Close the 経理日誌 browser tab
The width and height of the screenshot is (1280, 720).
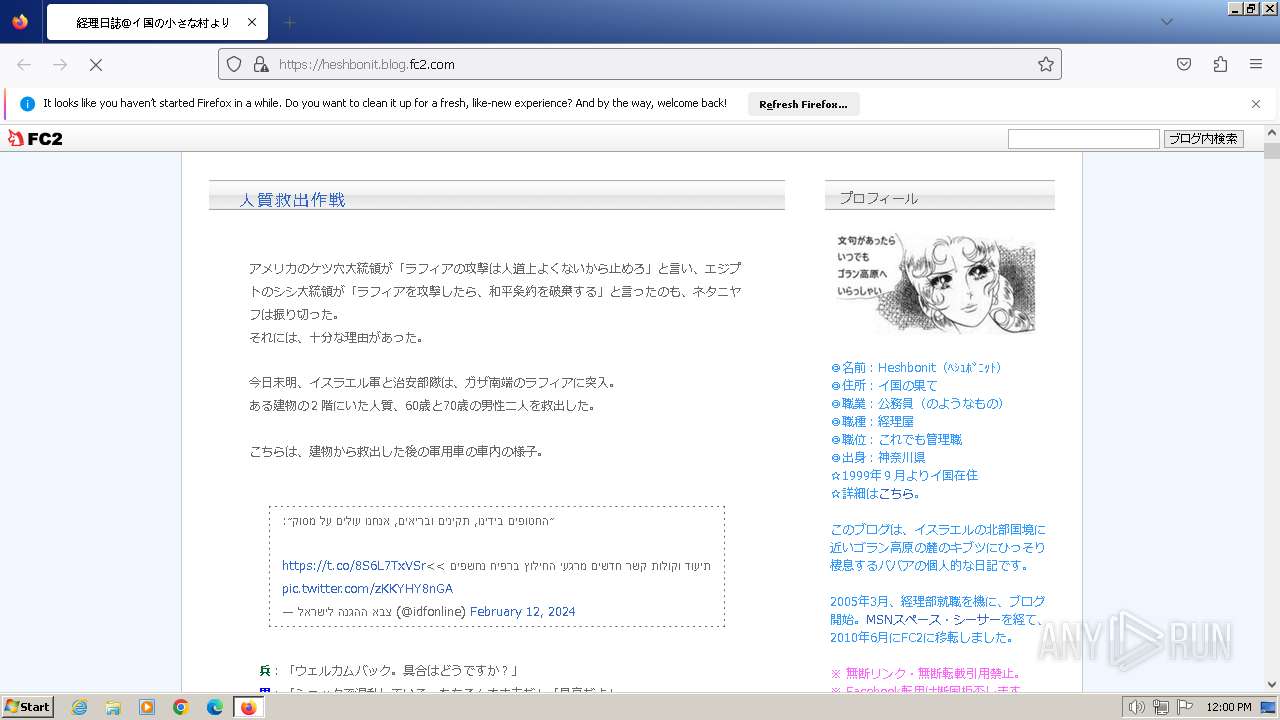tap(251, 22)
